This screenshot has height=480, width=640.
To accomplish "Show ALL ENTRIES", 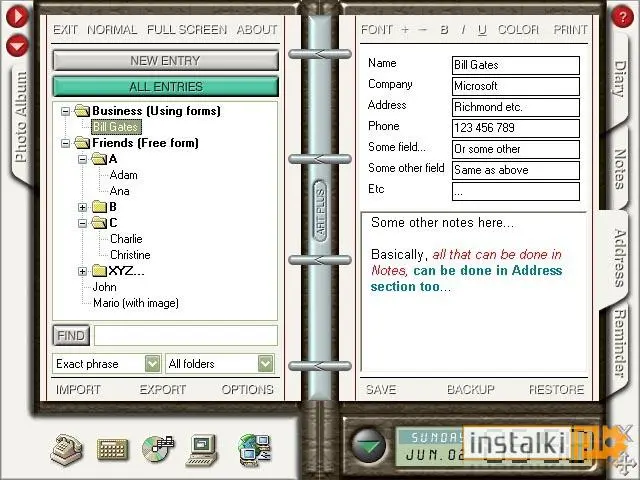I will tap(166, 87).
